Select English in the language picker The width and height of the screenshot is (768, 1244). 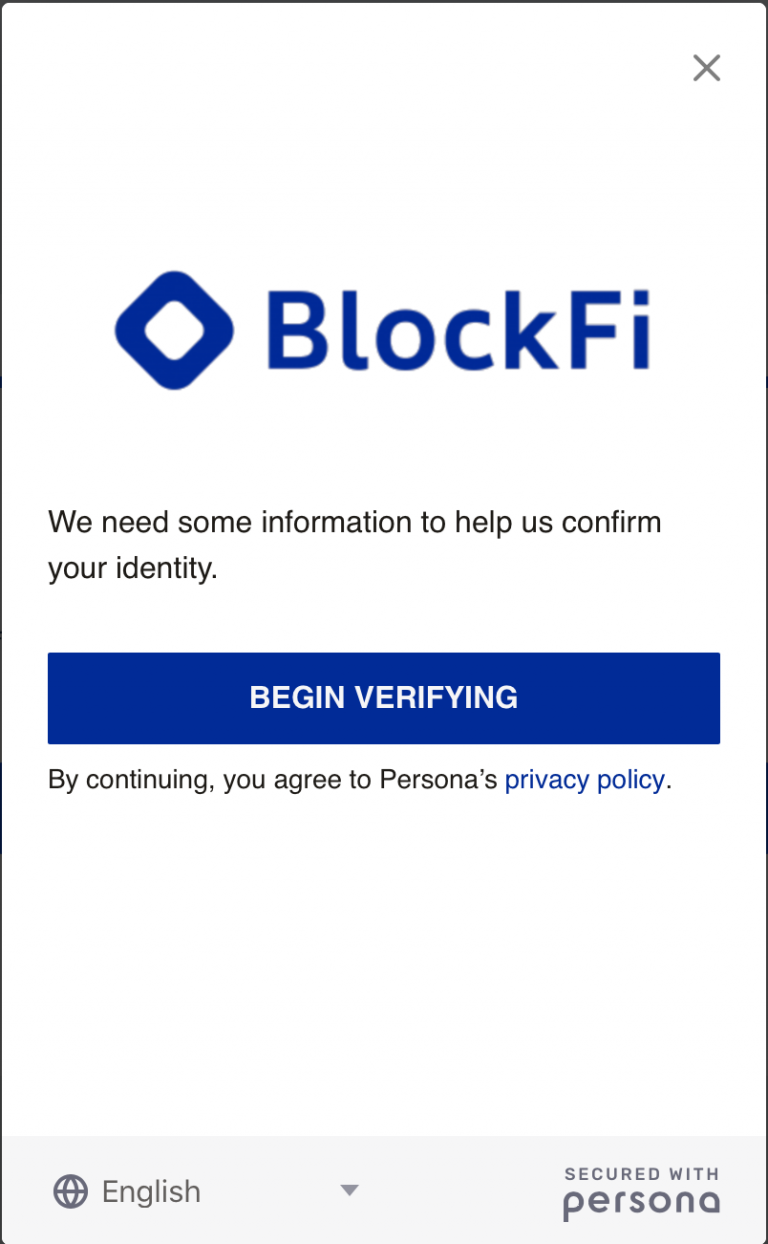pyautogui.click(x=150, y=1190)
